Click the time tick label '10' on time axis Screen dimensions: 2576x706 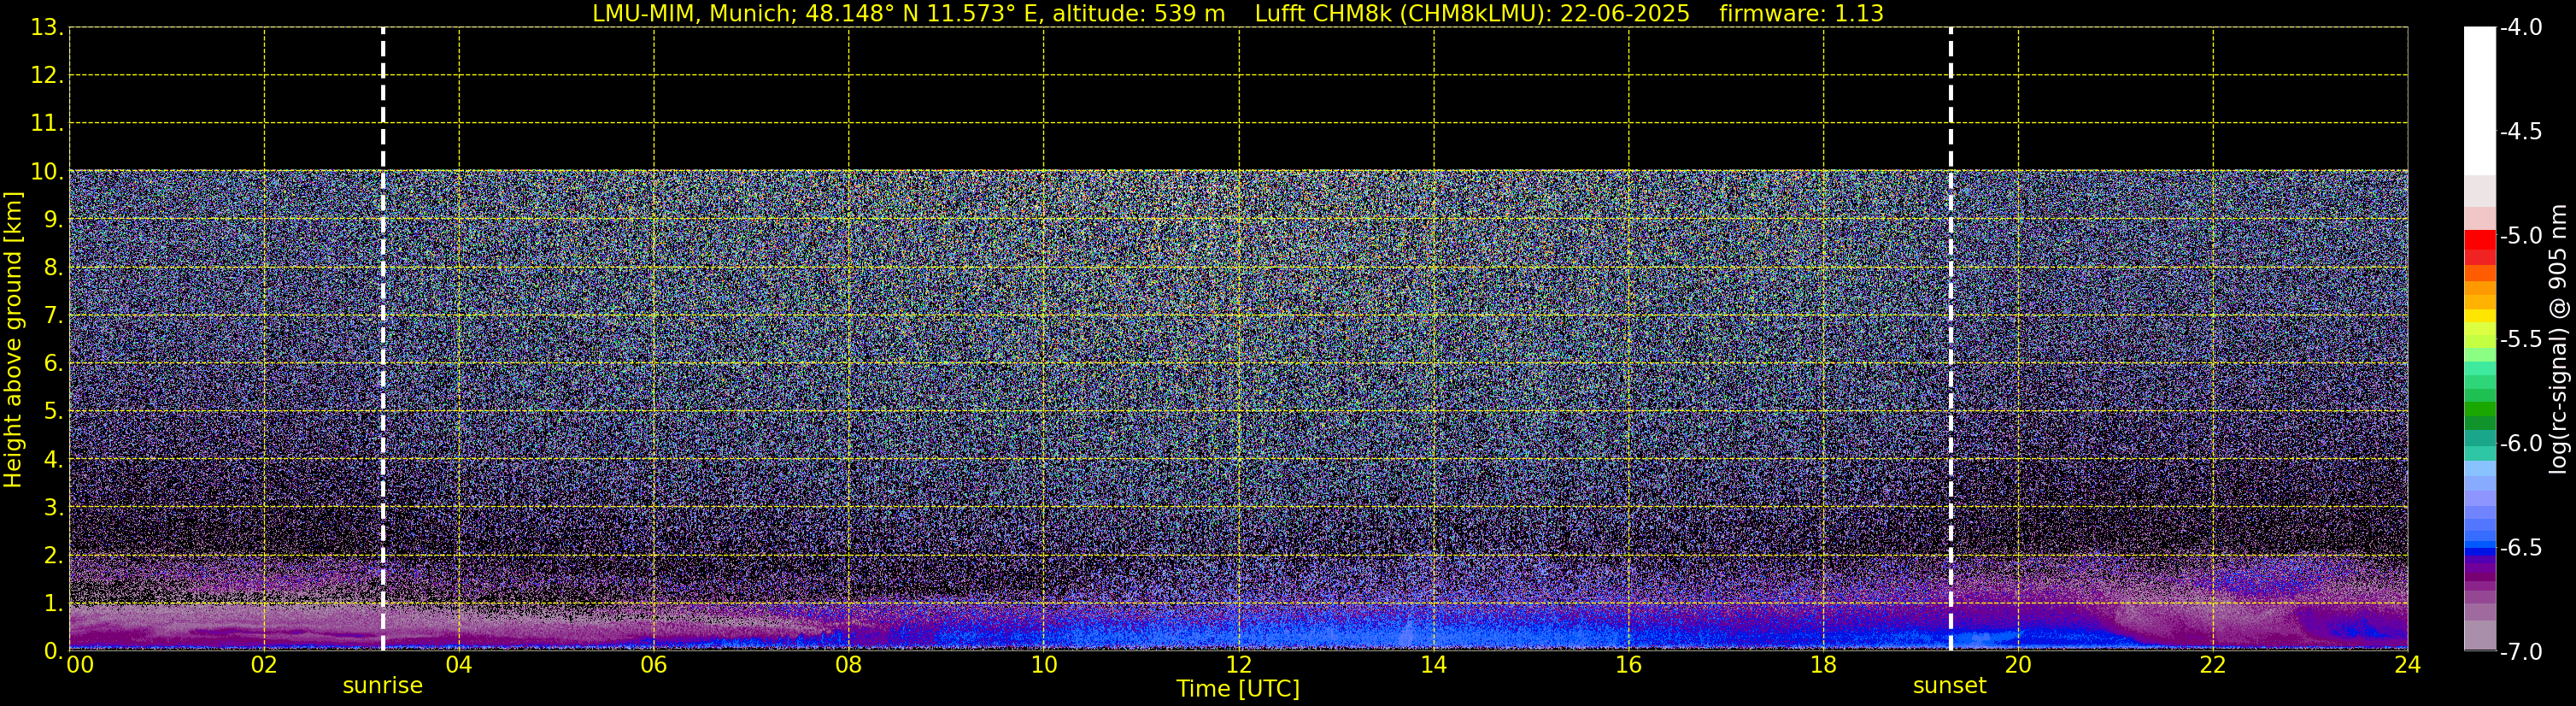pyautogui.click(x=1044, y=665)
